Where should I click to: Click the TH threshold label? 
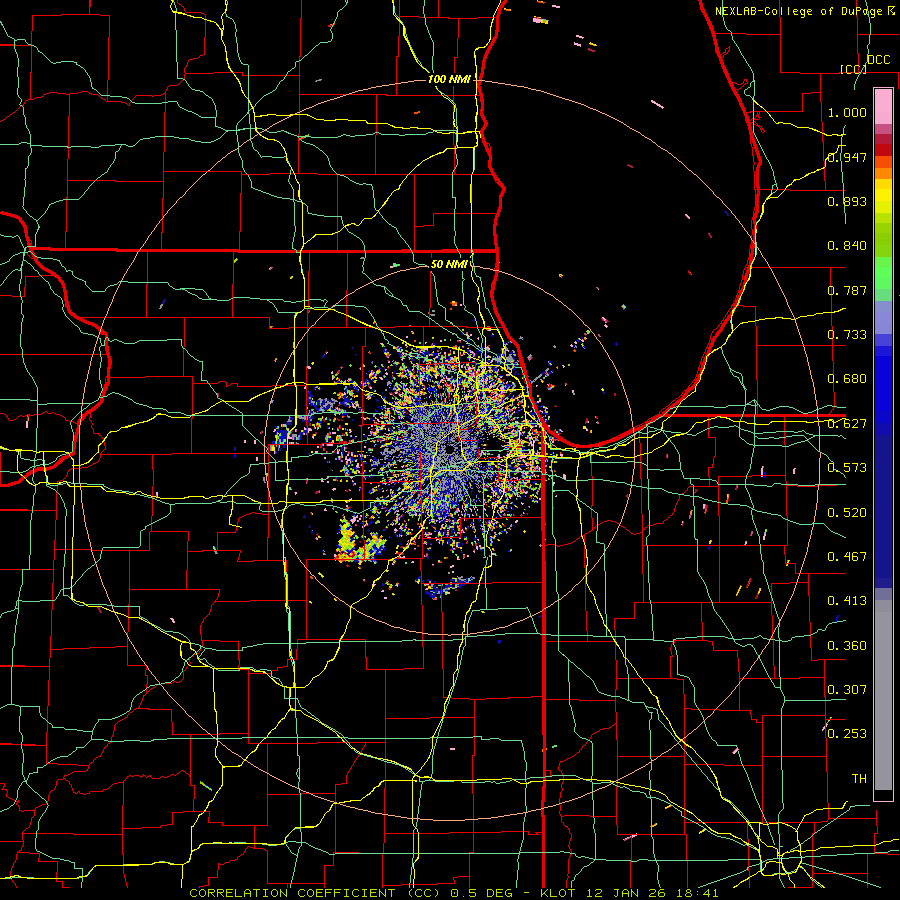tap(859, 779)
